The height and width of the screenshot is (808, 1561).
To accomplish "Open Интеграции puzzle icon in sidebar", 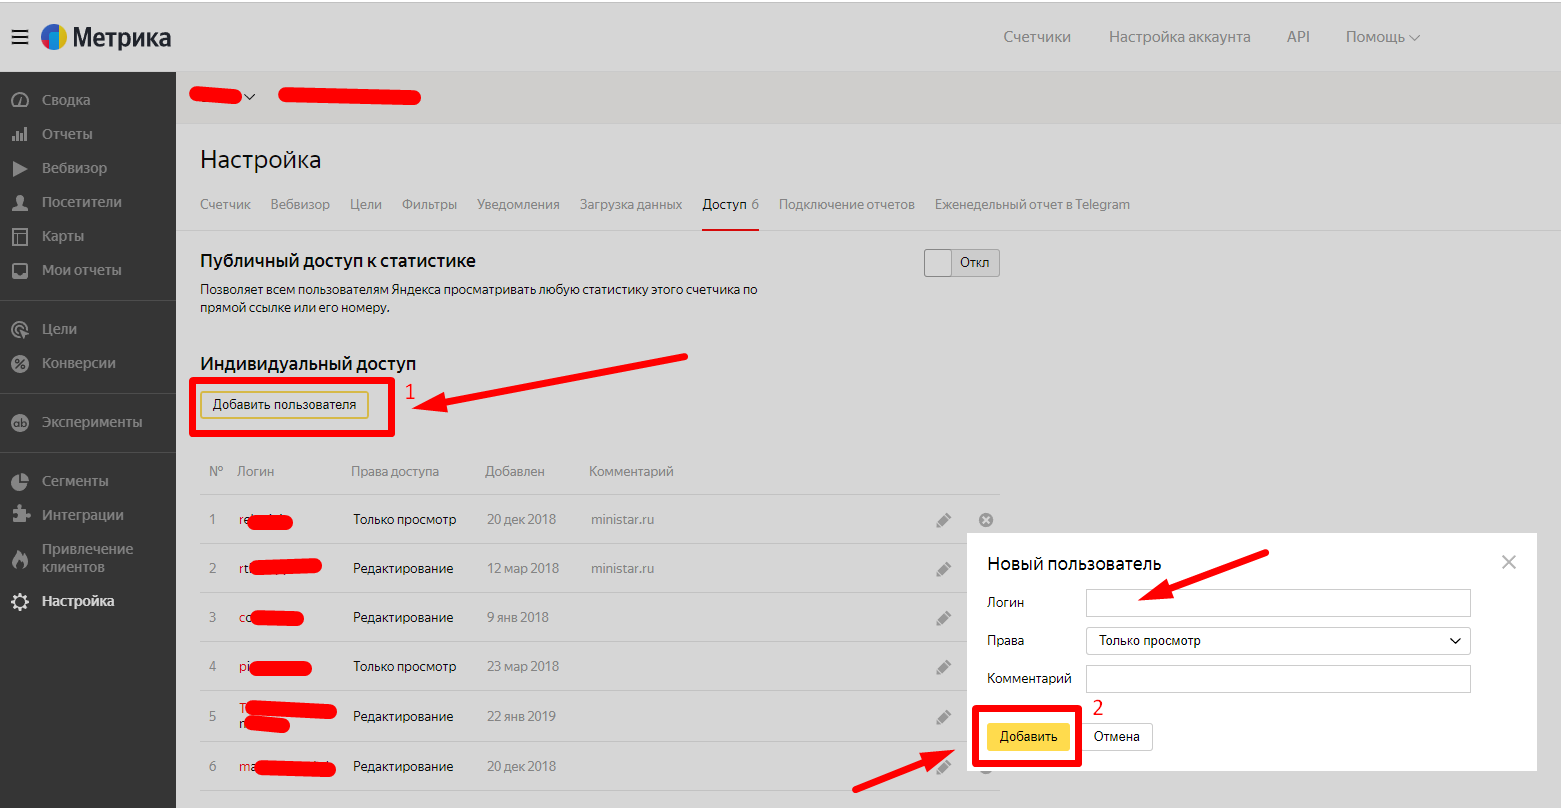I will (19, 515).
